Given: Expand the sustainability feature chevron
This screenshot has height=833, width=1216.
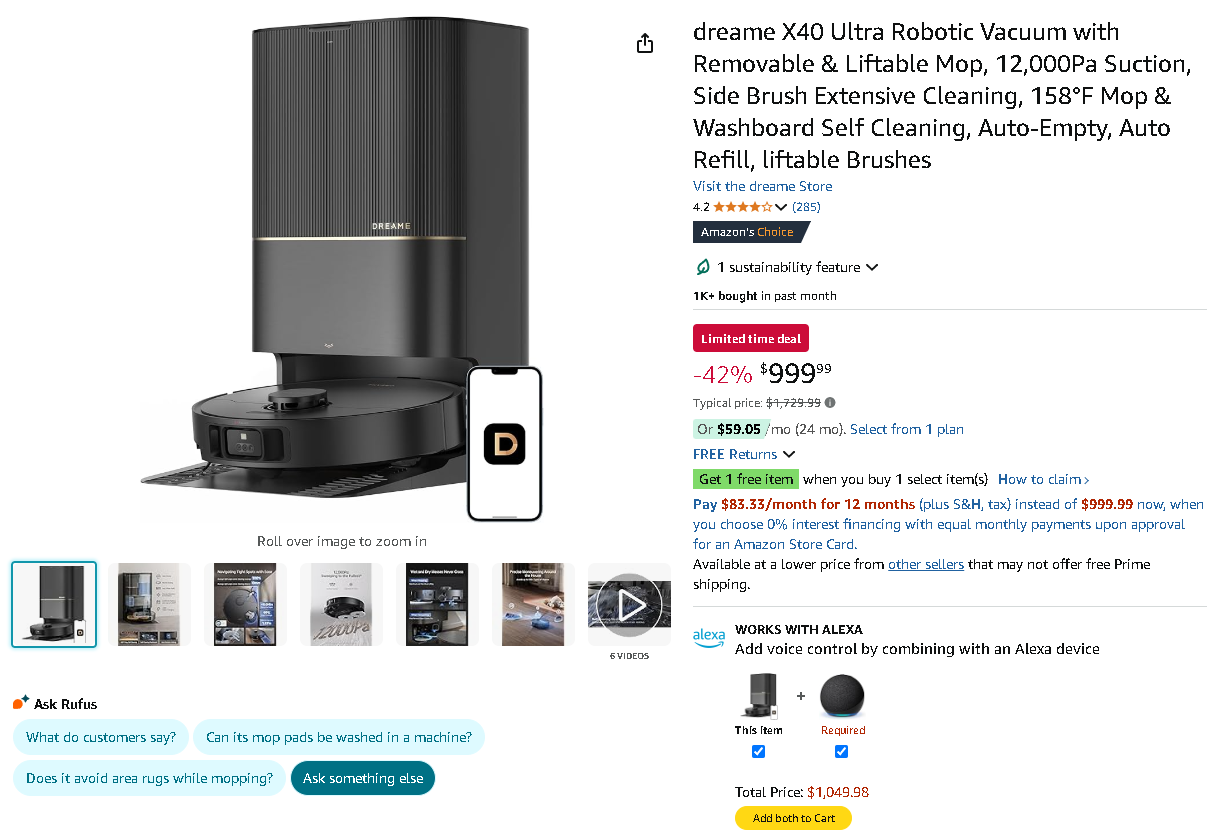Looking at the screenshot, I should click(872, 267).
